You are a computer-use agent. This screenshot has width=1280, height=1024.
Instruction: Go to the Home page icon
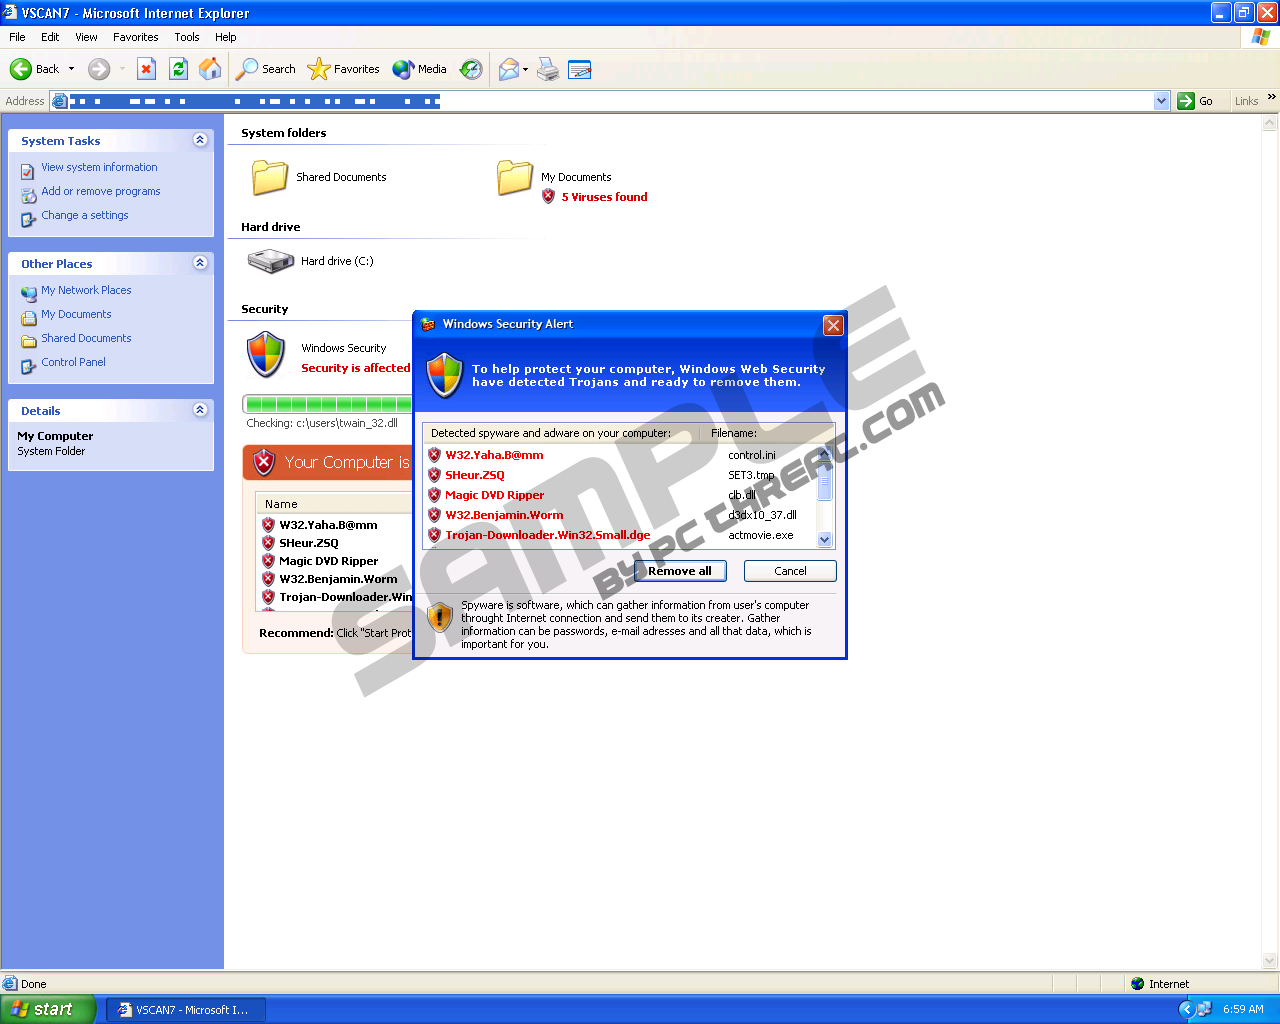coord(210,69)
